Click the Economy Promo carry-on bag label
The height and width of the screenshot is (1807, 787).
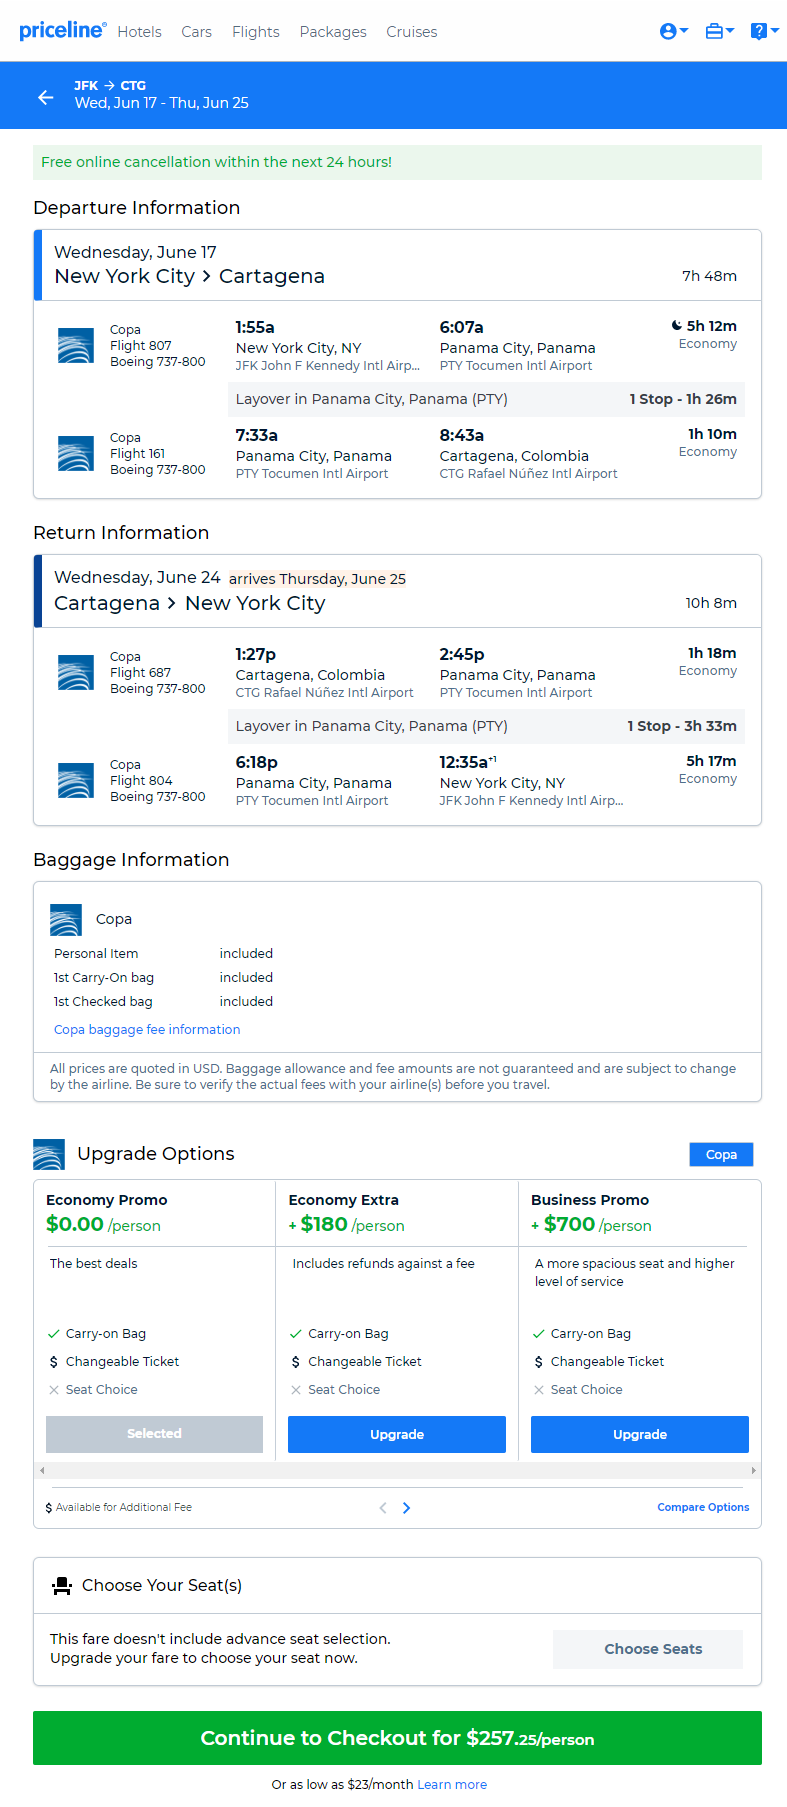[106, 1334]
